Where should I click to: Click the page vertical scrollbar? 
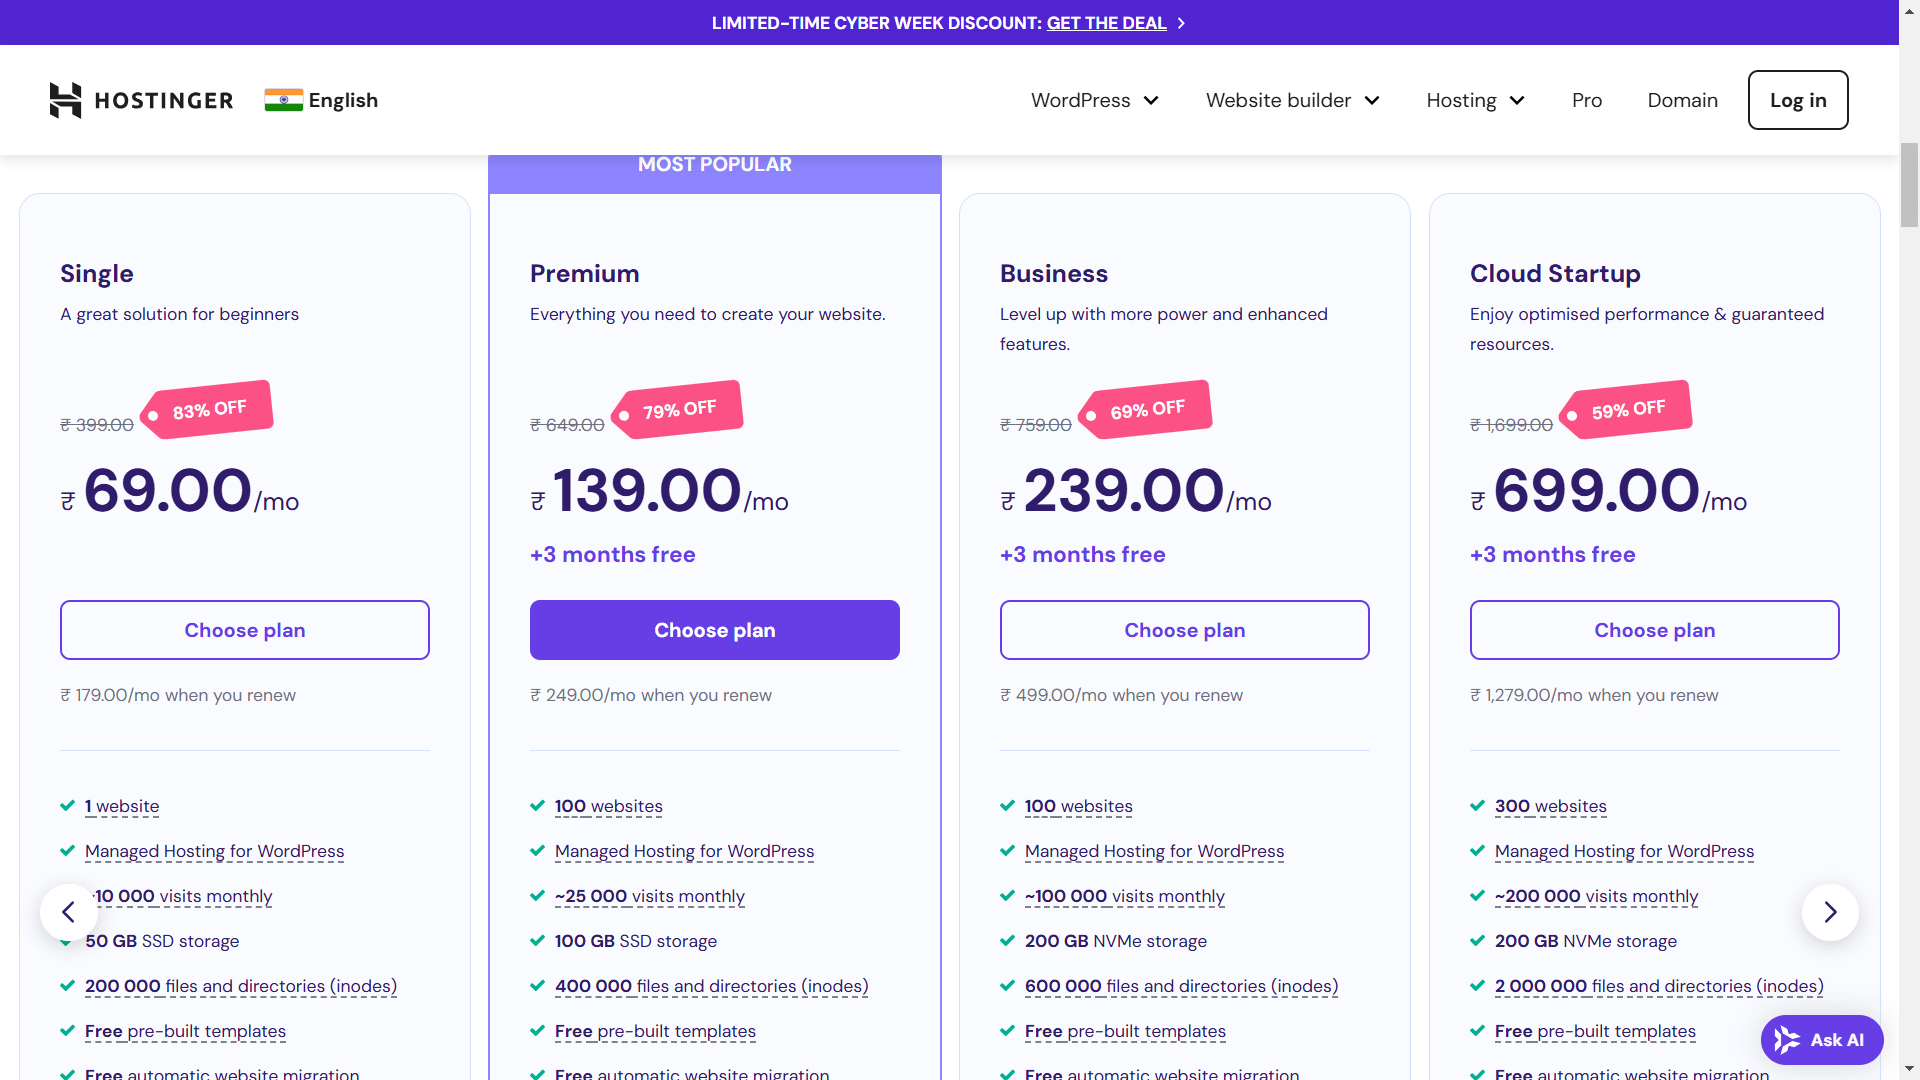point(1909,186)
